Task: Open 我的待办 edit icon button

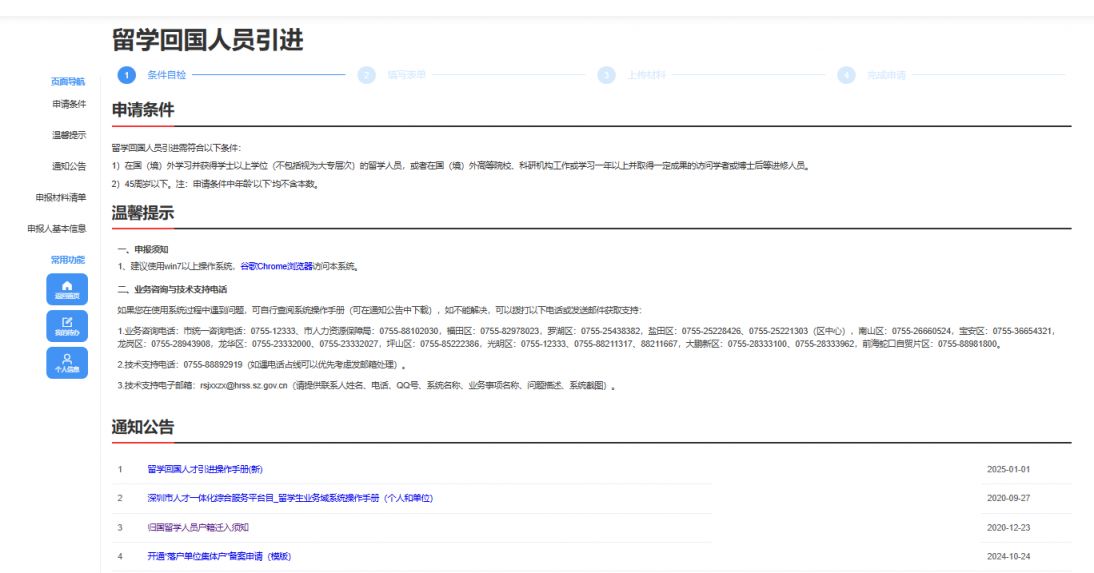Action: [67, 325]
